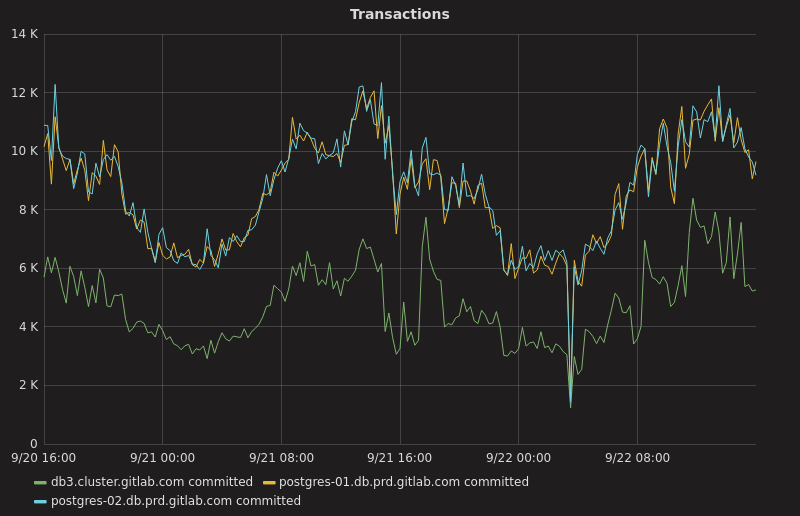Click the 9/20 16:00 time axis label
Screen dimensions: 800x516
43,458
